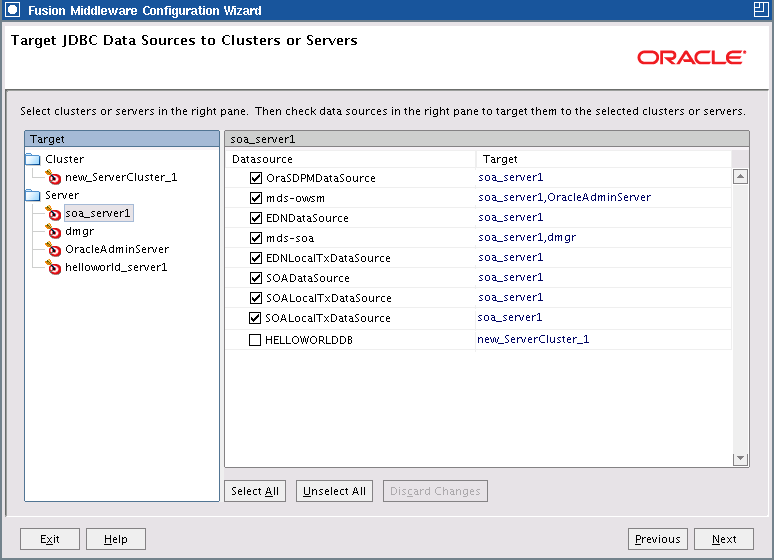Click the Target column header in table
Viewport: 774px width, 560px height.
tap(604, 159)
